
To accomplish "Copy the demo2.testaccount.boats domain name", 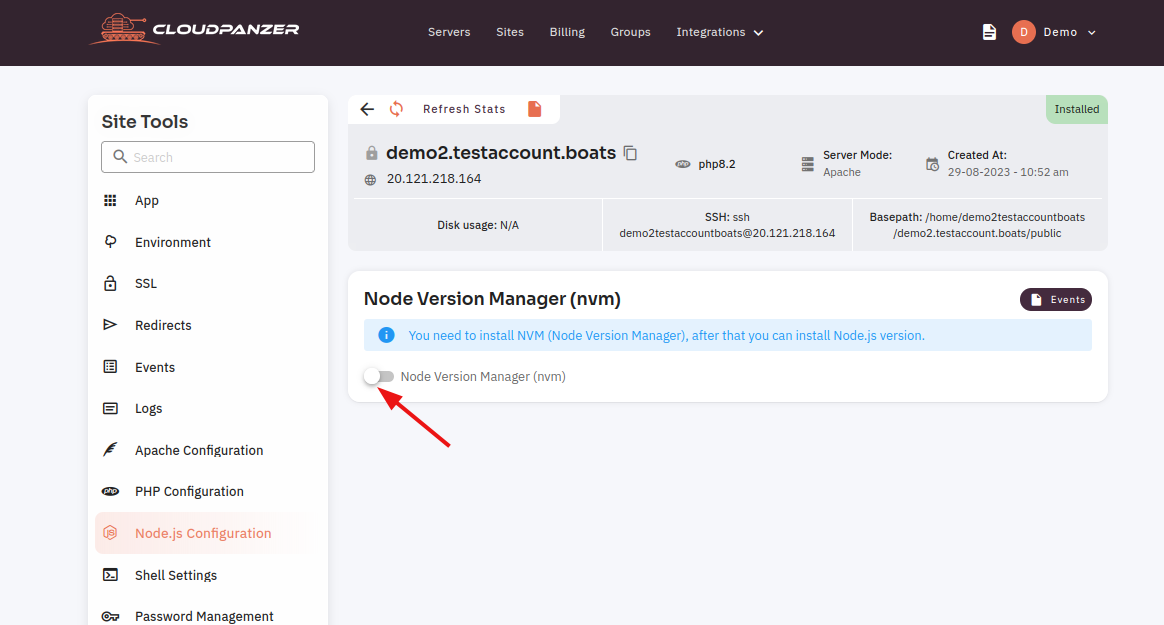I will coord(630,153).
